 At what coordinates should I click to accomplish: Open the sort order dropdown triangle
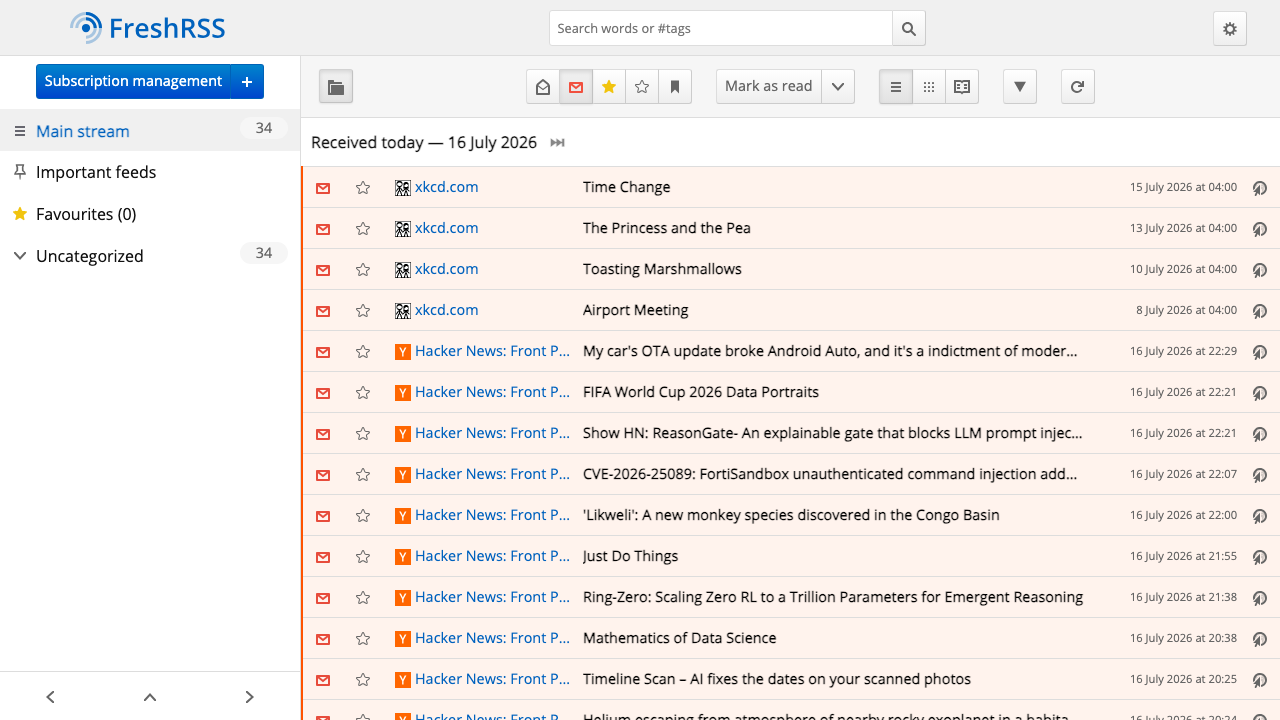click(x=1020, y=87)
